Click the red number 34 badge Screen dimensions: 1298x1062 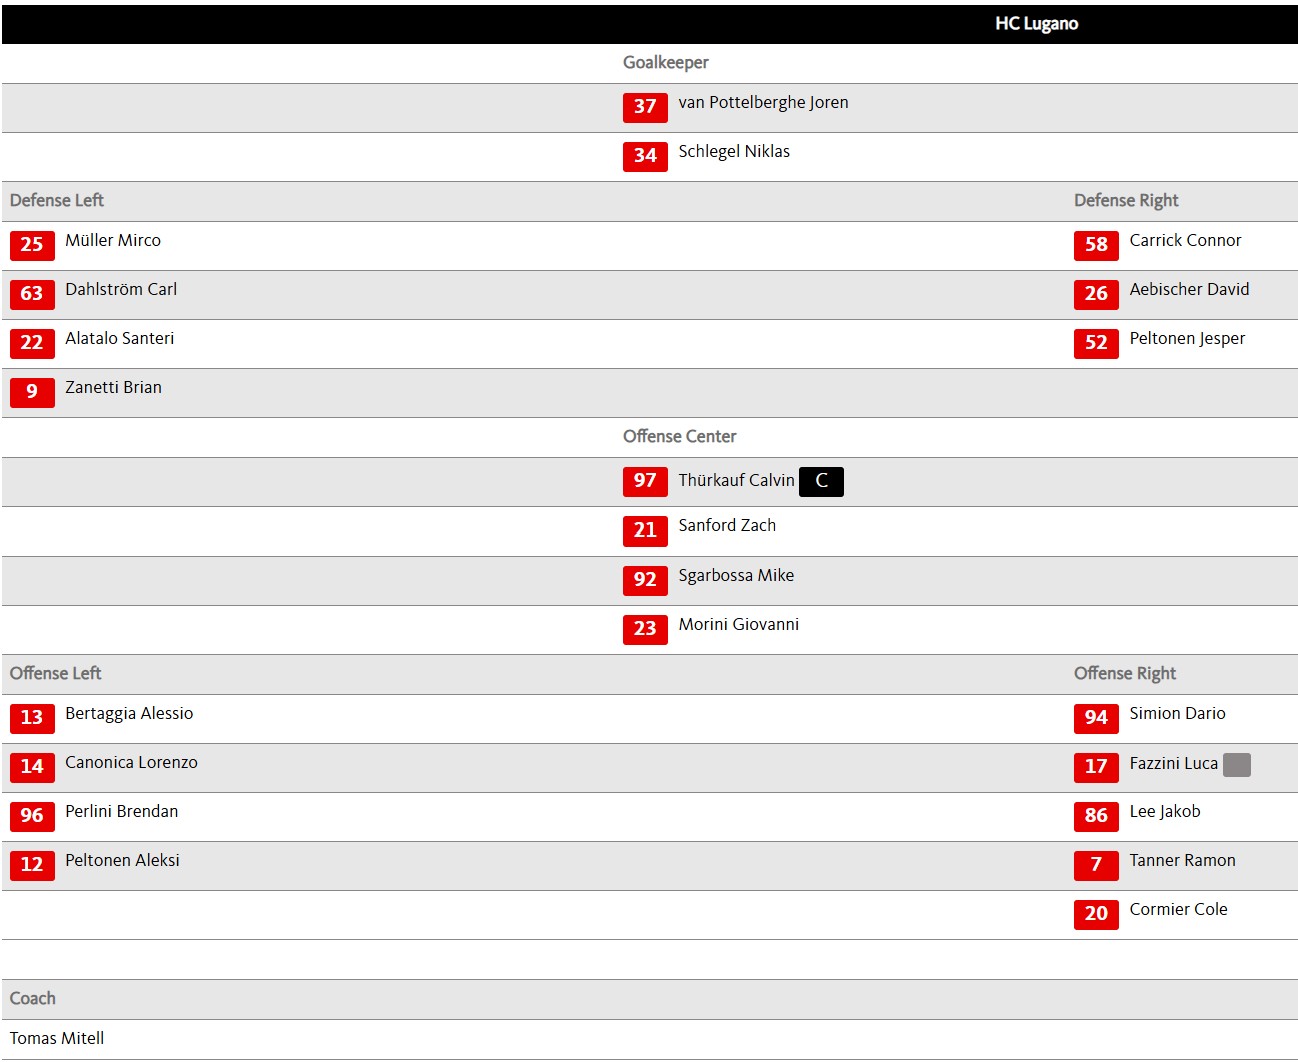pos(645,156)
